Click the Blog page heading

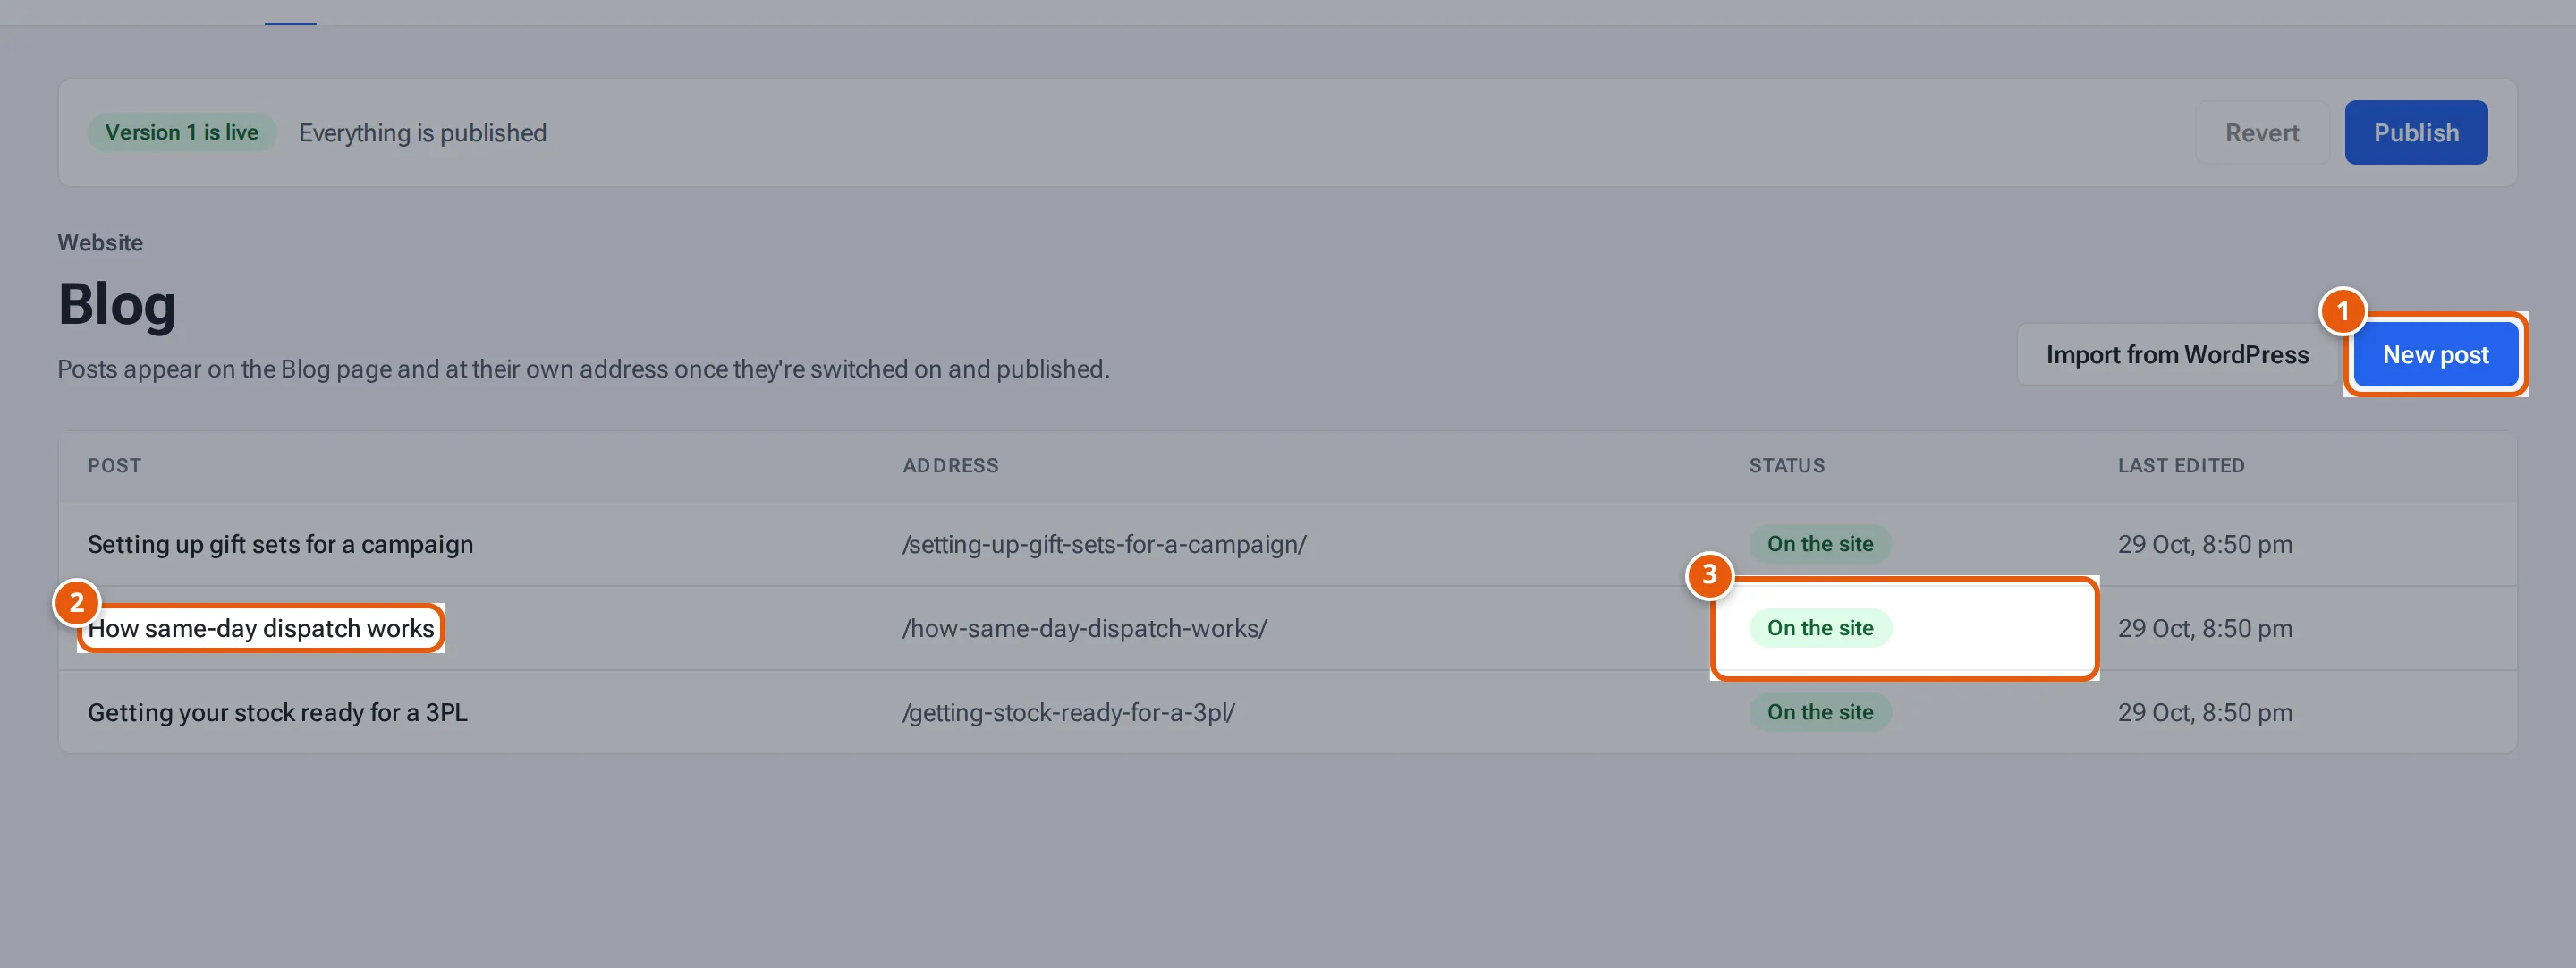click(117, 304)
